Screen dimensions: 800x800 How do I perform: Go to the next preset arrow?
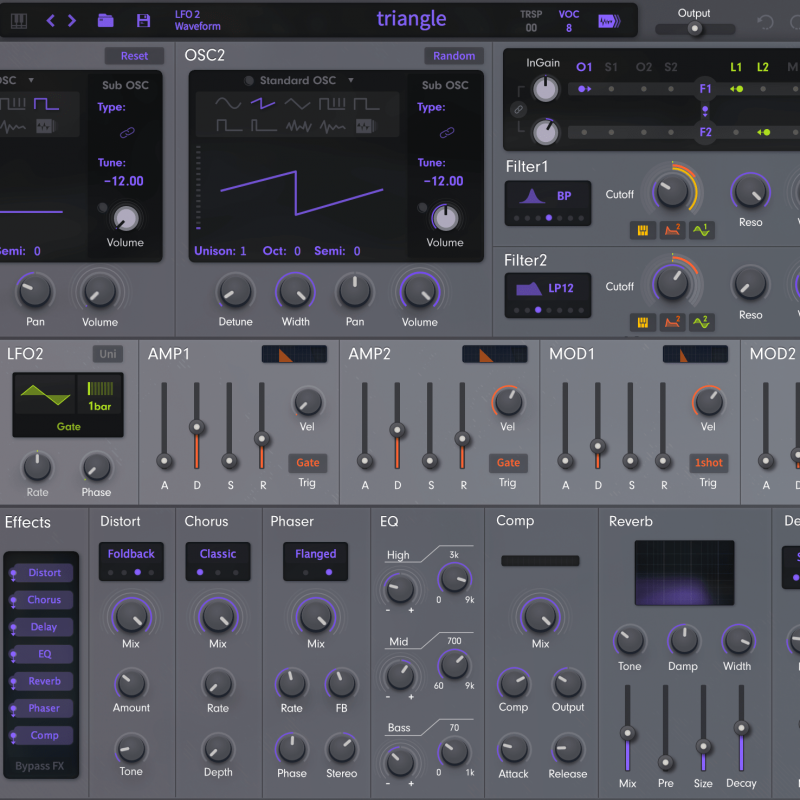pos(72,20)
